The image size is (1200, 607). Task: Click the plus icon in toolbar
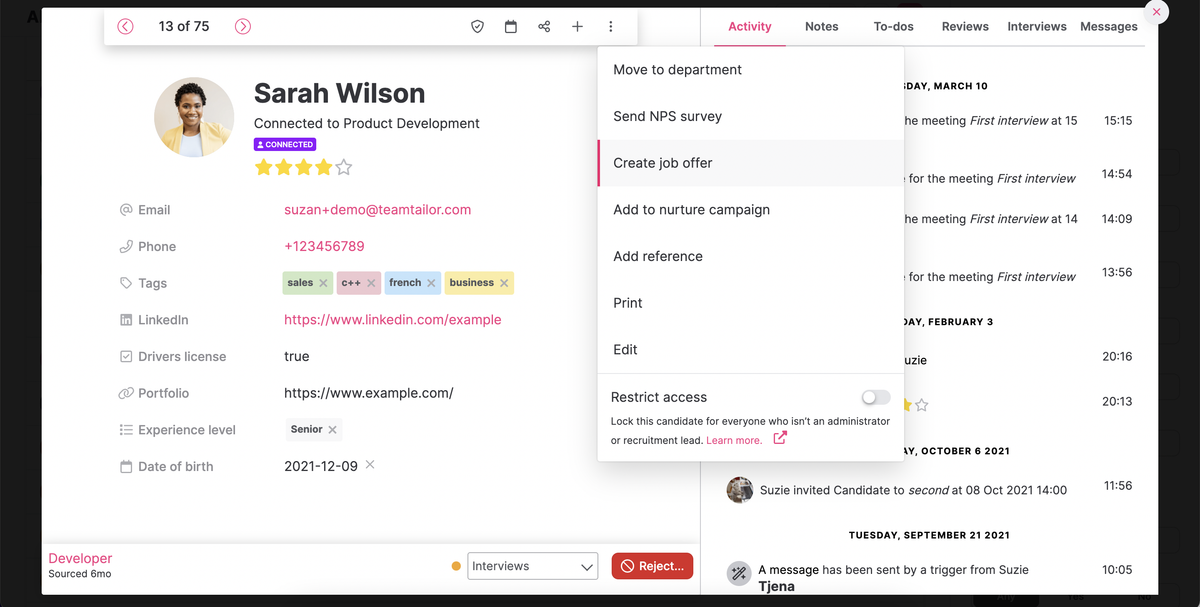(577, 27)
